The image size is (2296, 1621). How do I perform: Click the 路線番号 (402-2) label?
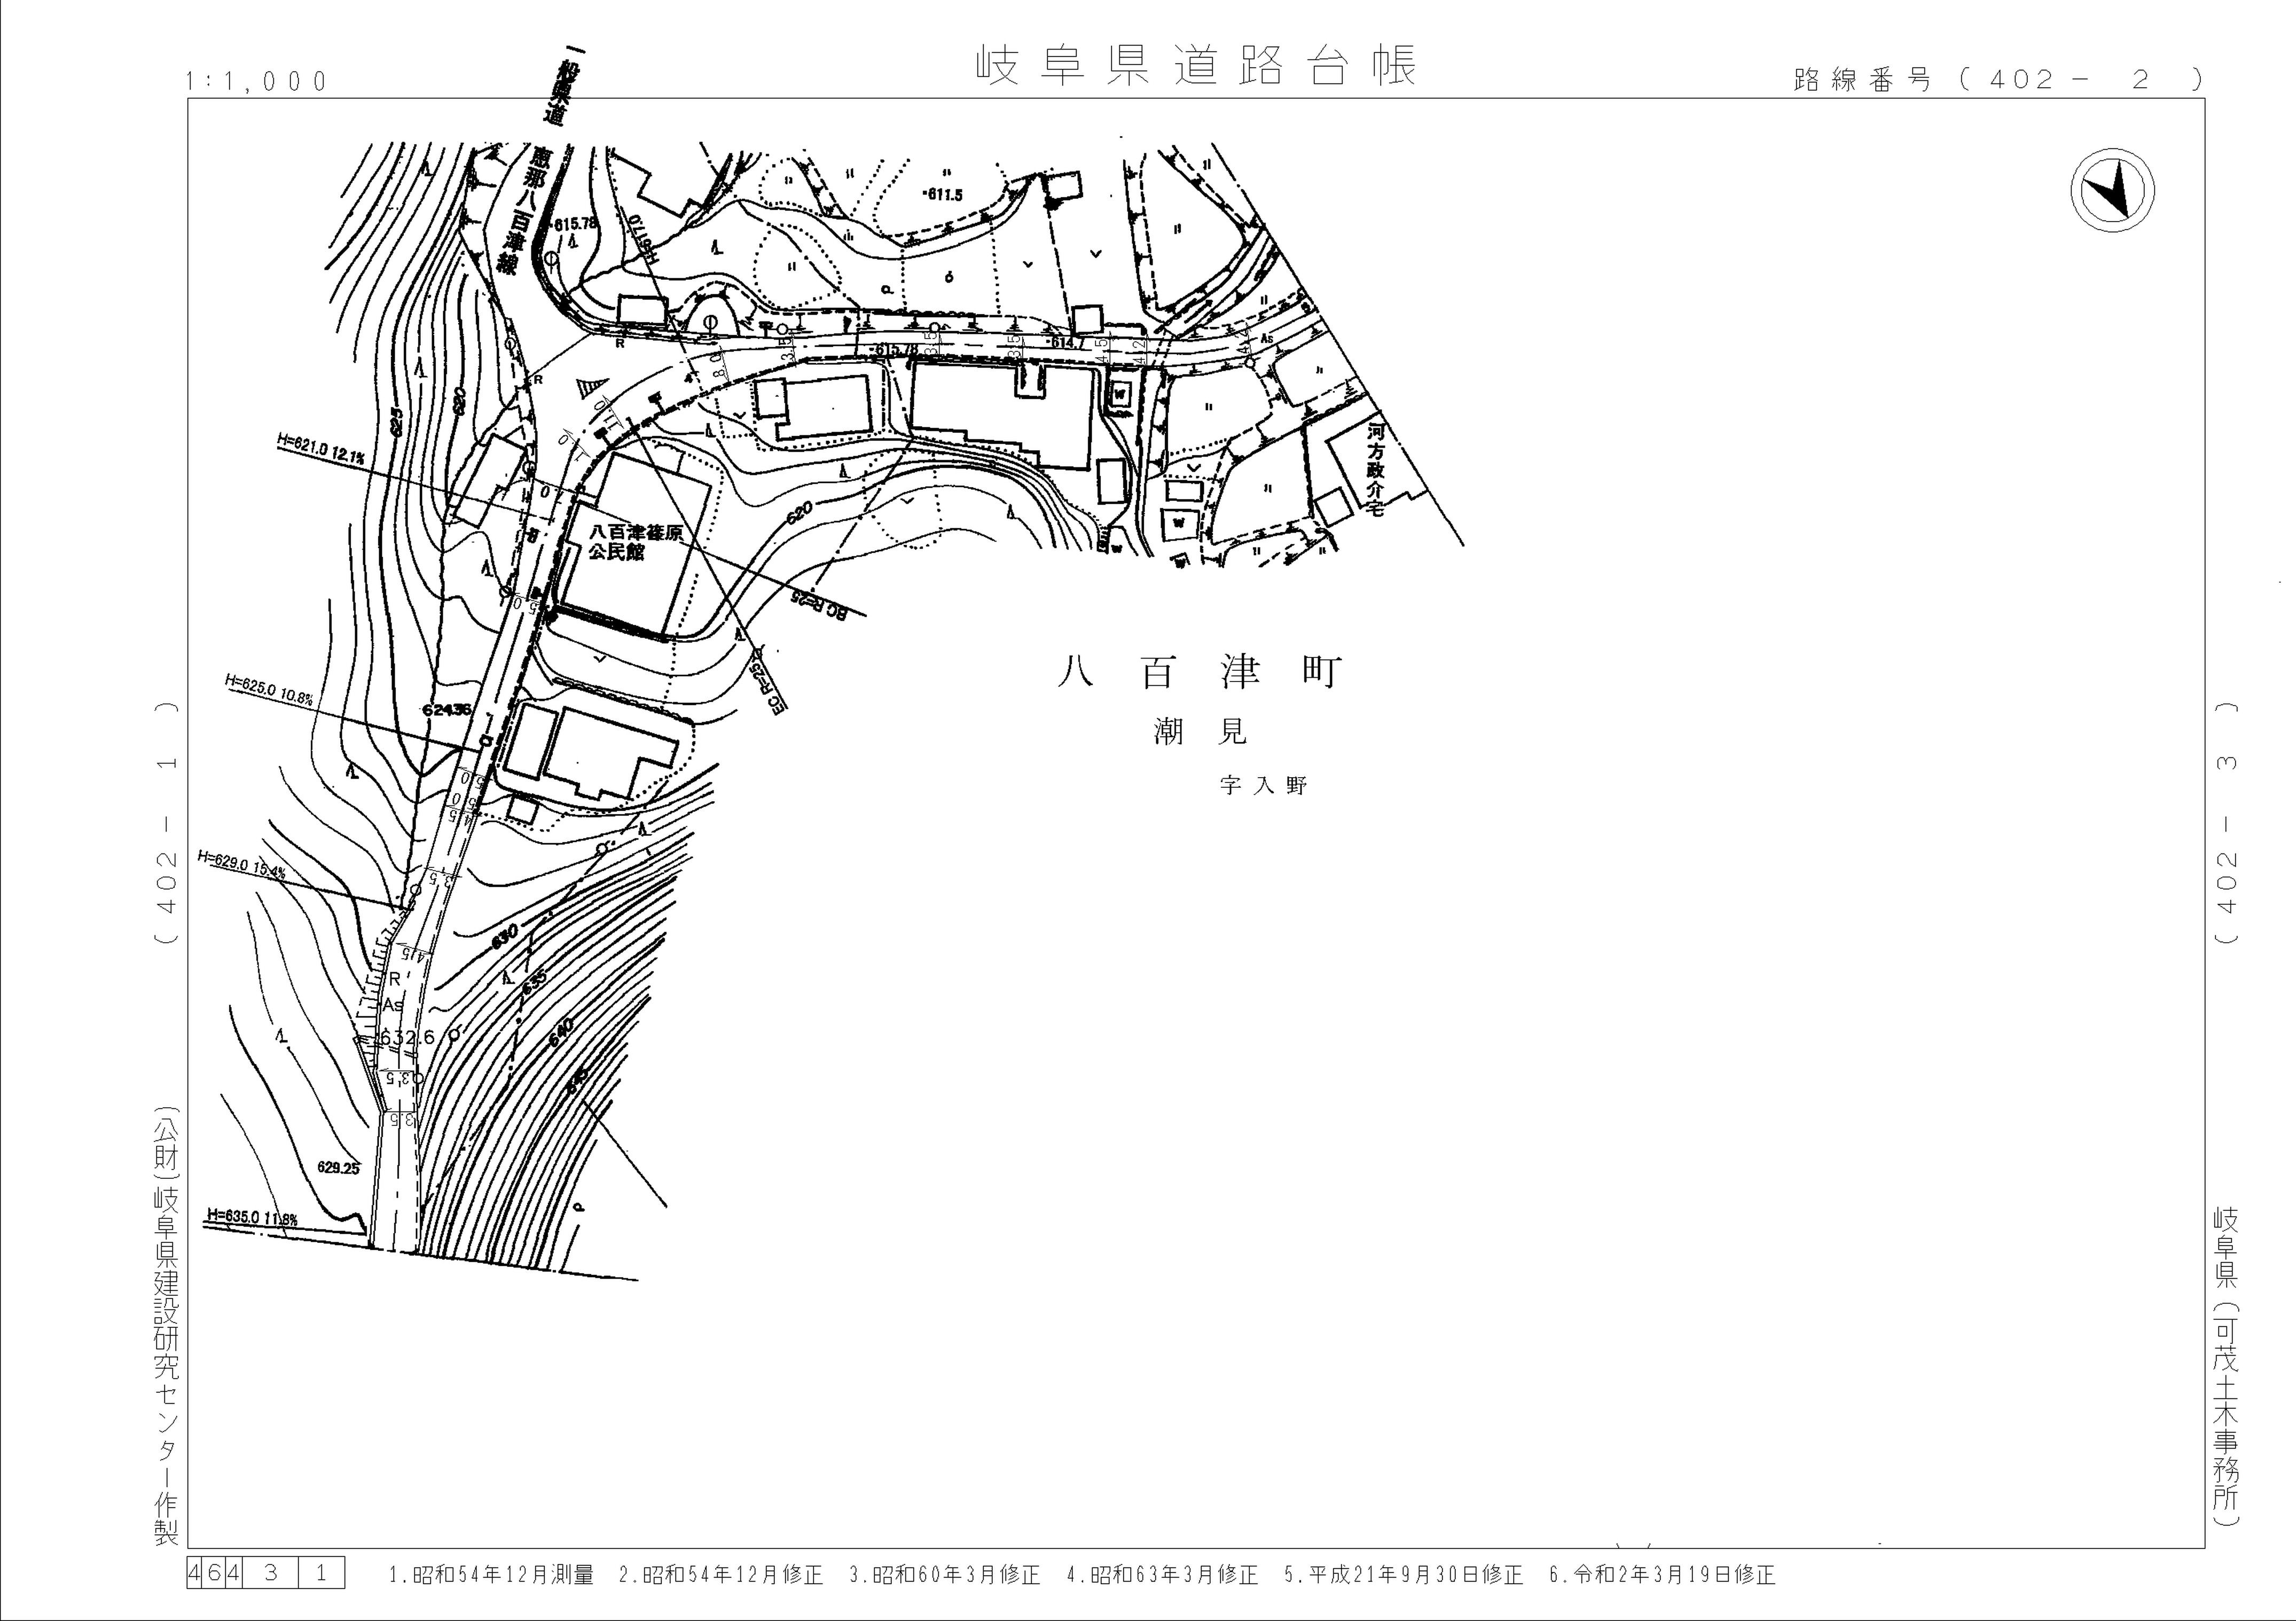tap(1997, 80)
